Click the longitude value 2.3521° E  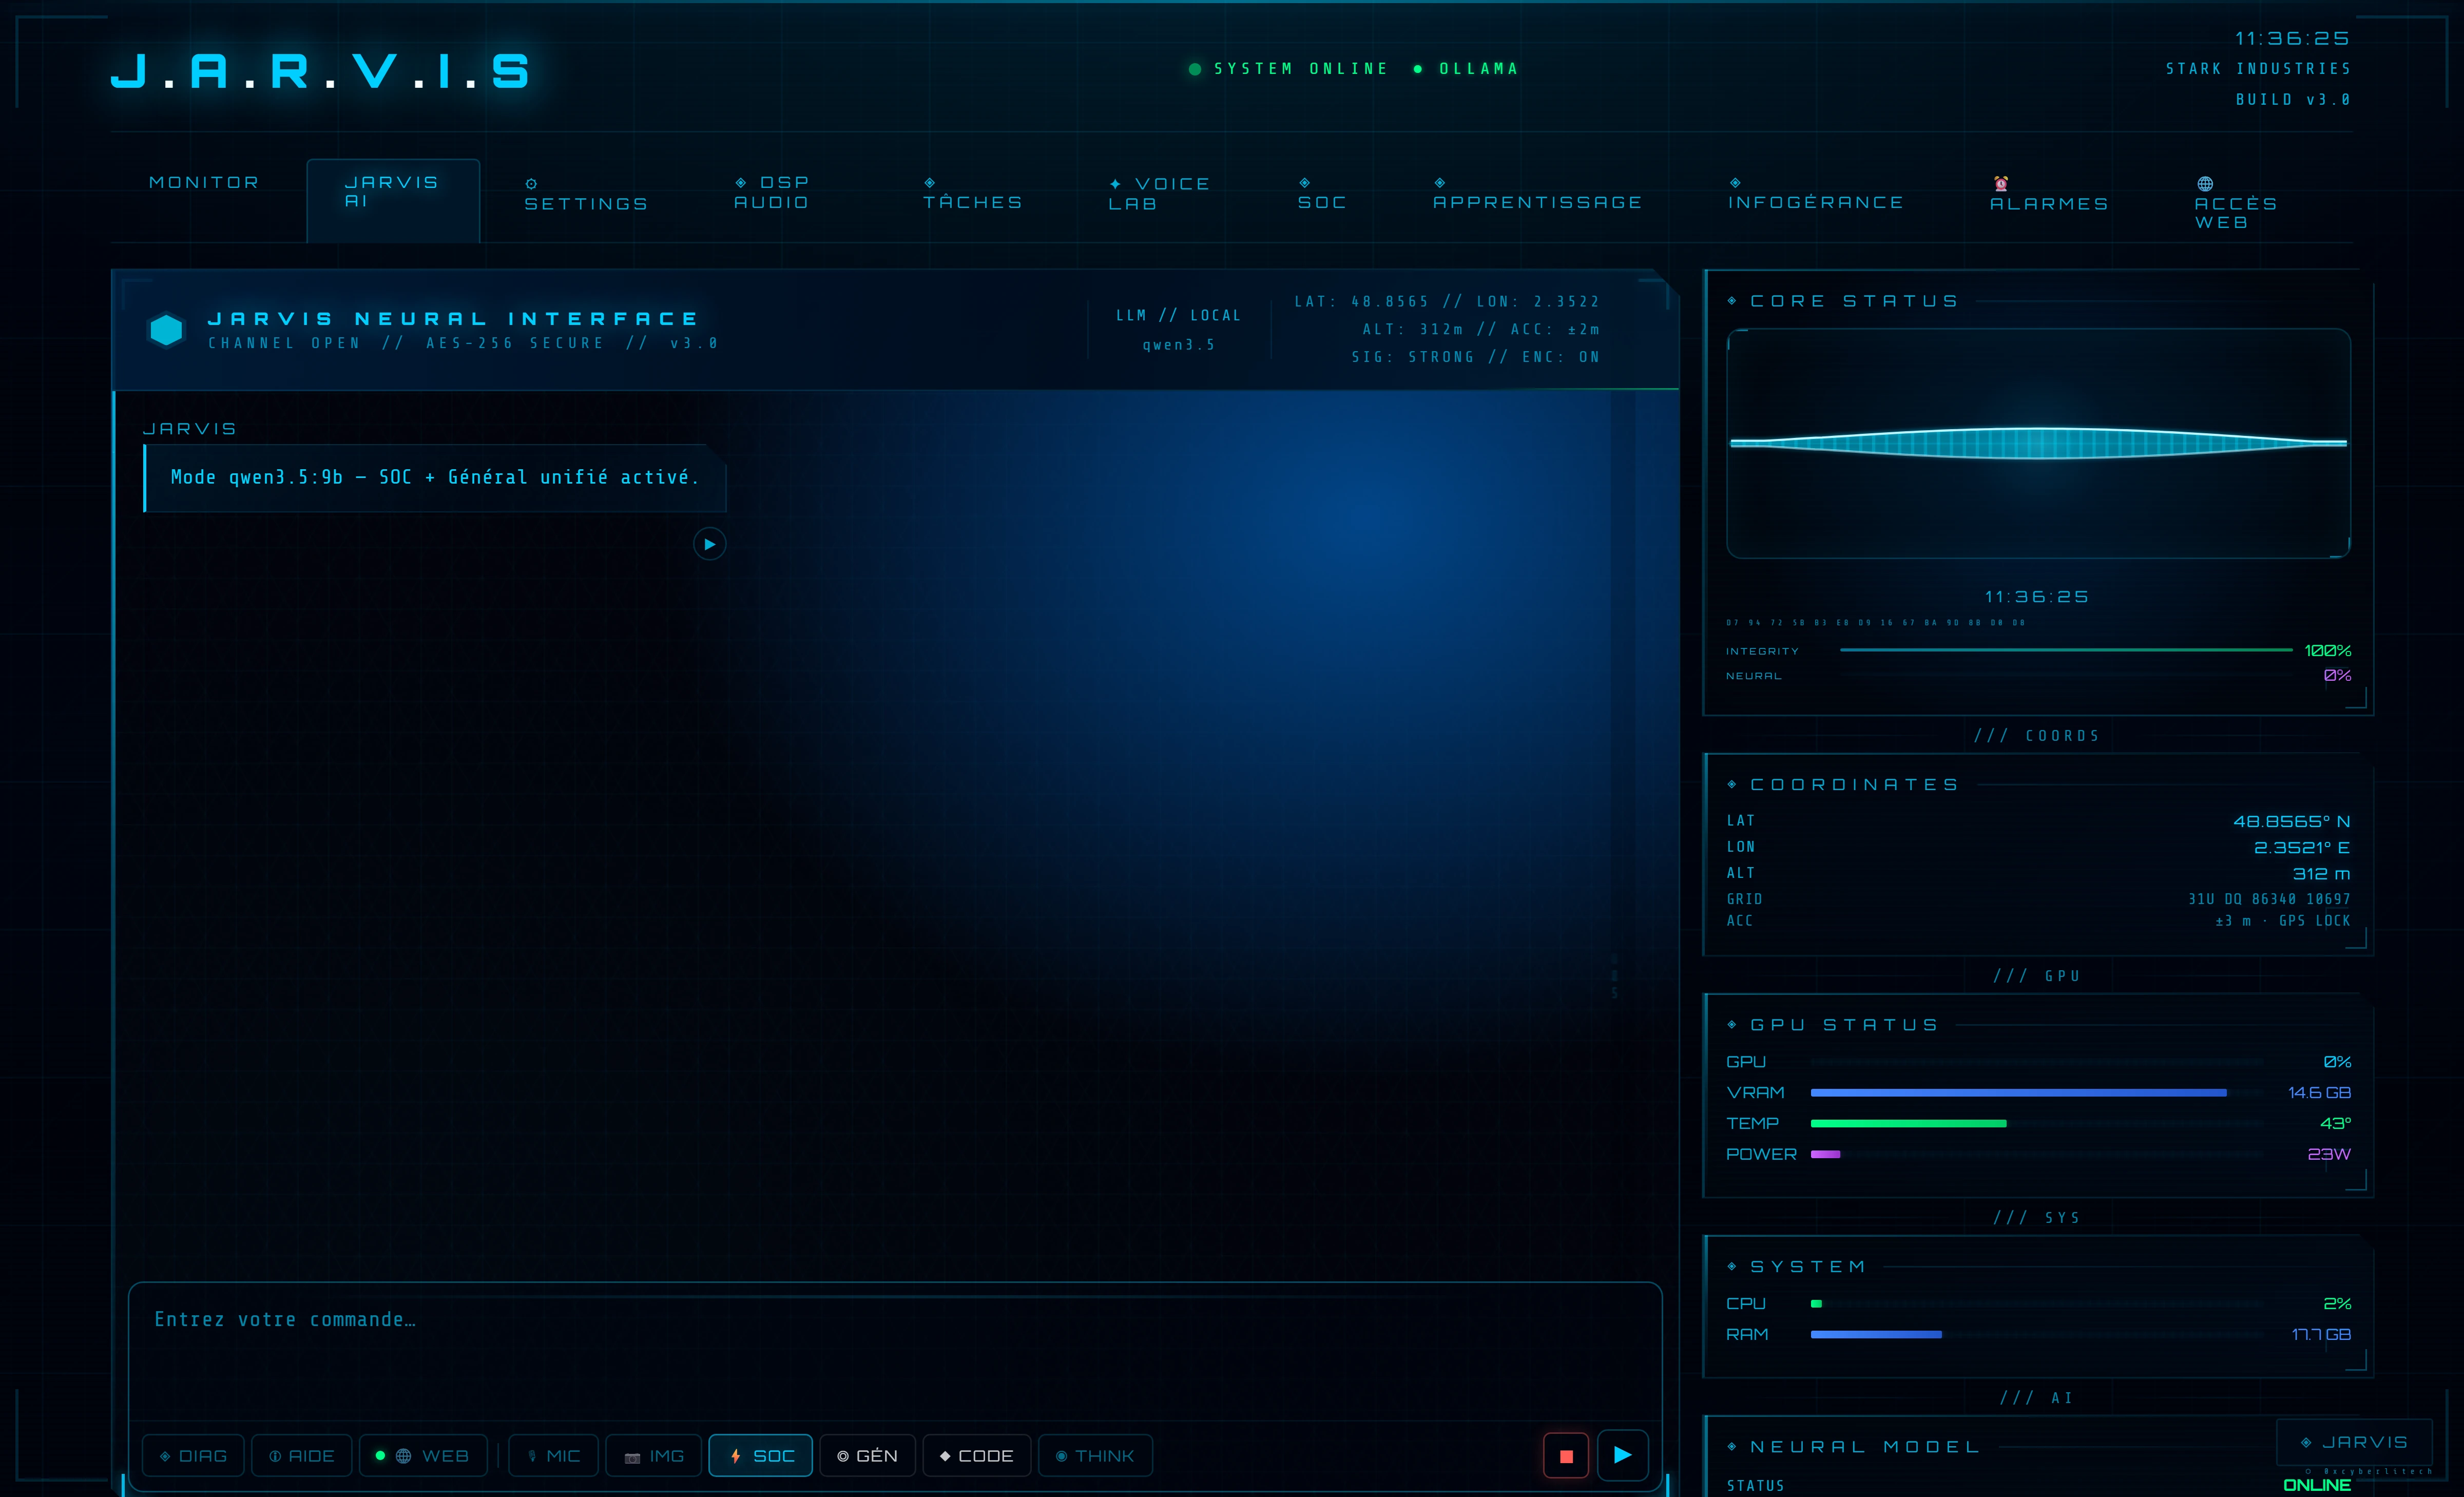point(2301,847)
